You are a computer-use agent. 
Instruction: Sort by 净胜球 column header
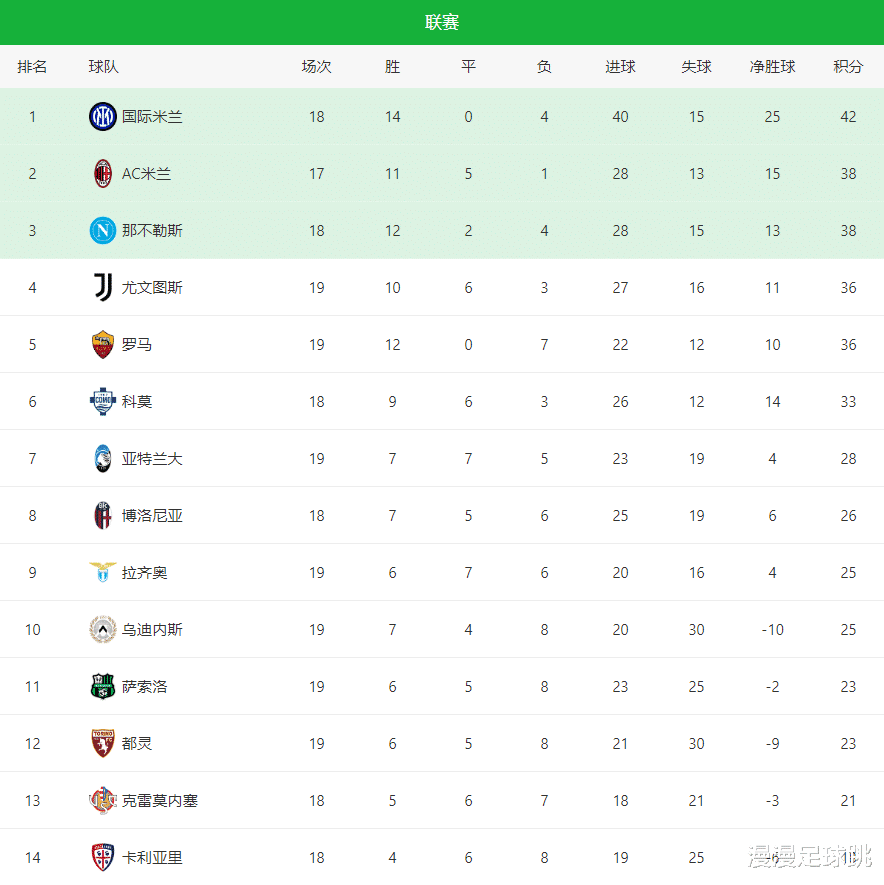772,67
